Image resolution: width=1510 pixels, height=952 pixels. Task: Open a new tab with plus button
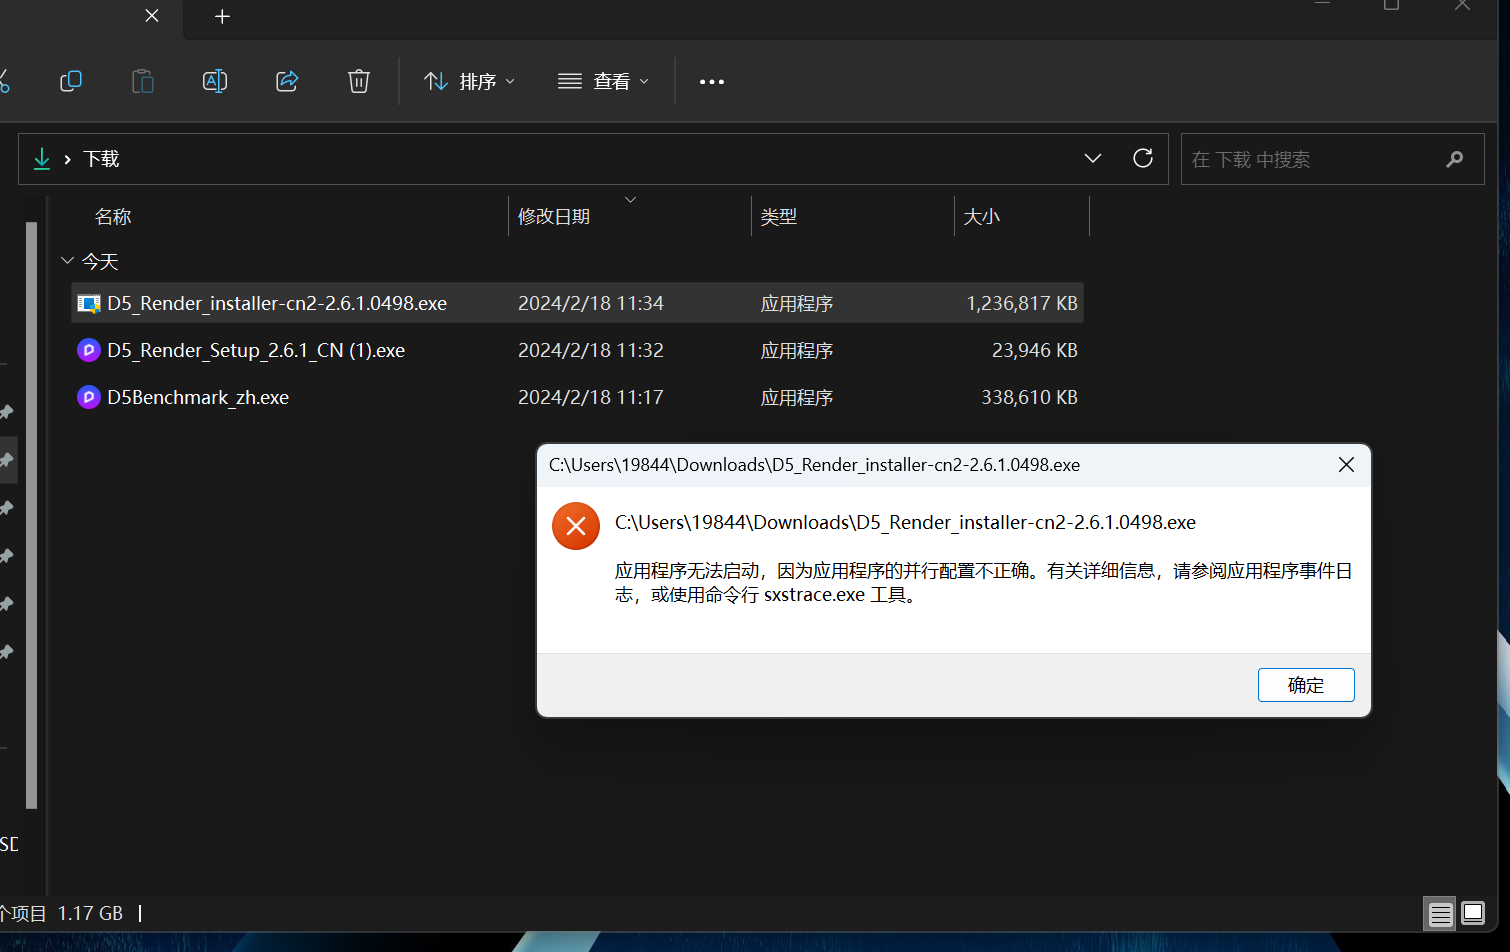(x=223, y=16)
